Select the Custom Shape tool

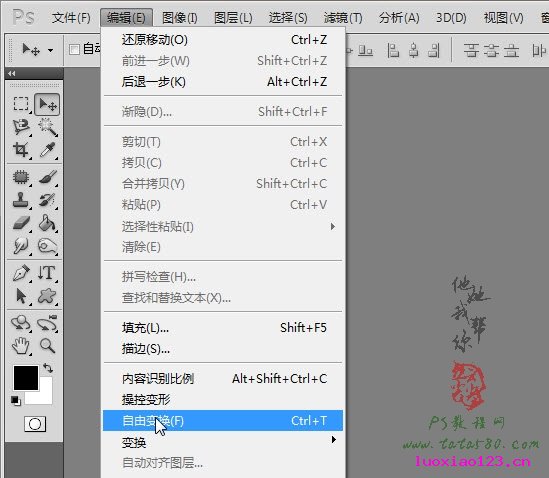click(48, 296)
